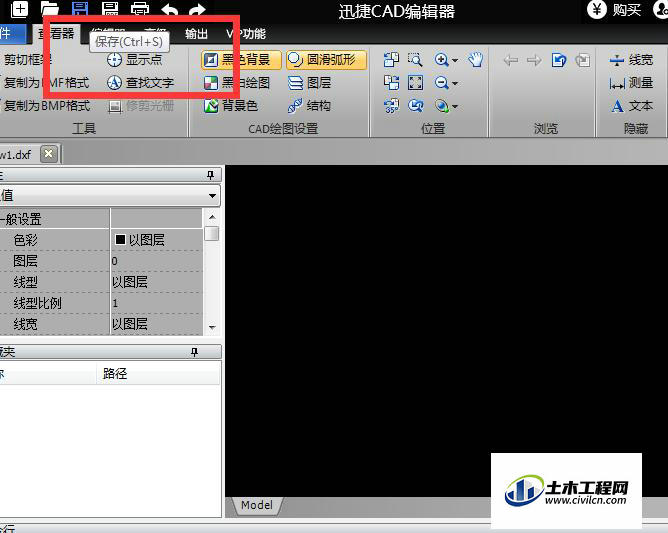Open the properties value combo box dropdown
The width and height of the screenshot is (668, 533).
coord(212,196)
